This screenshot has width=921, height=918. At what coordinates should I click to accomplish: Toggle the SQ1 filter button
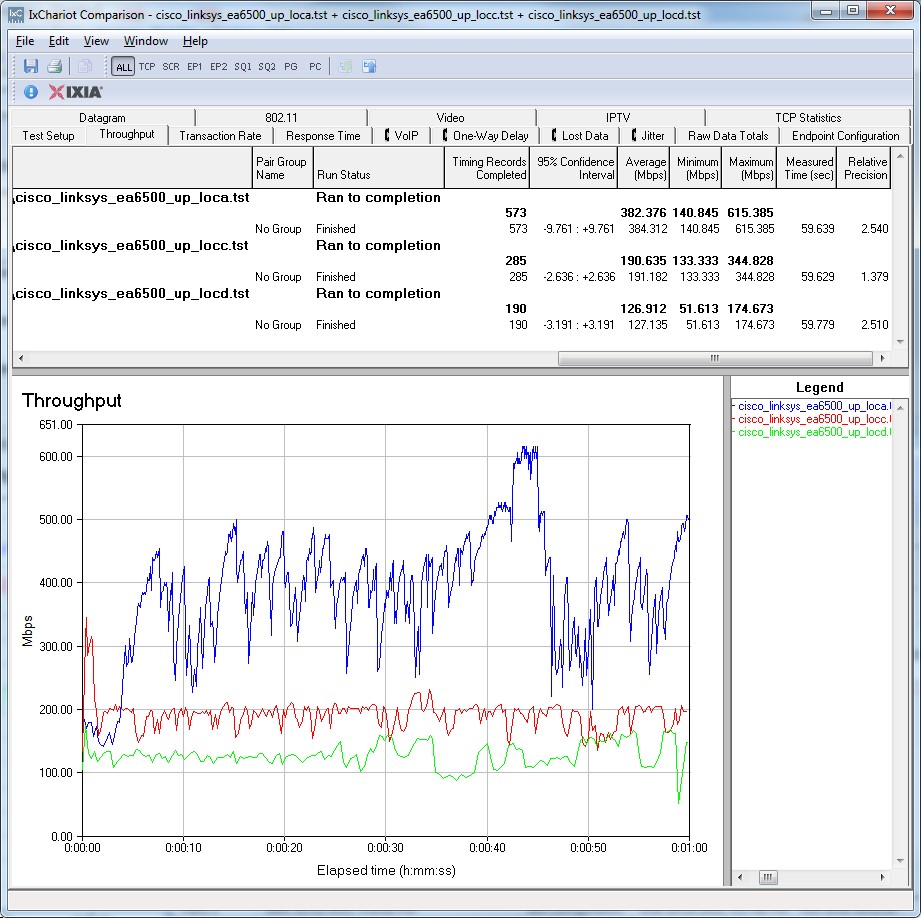pyautogui.click(x=243, y=66)
